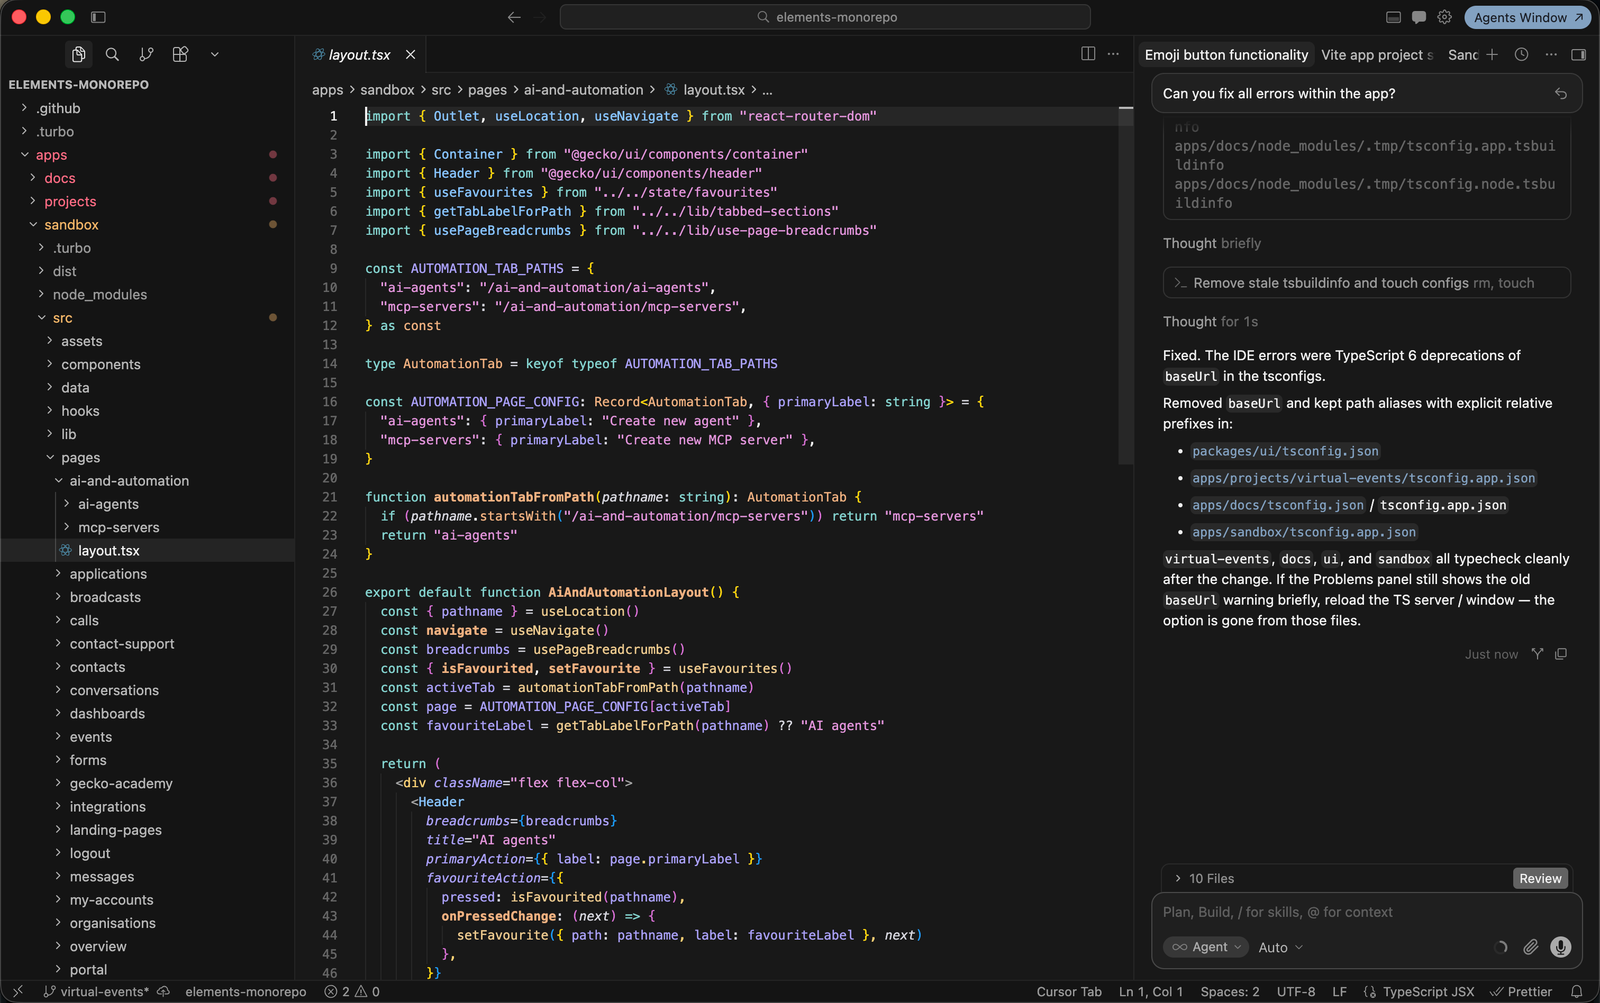Click ai-and-automation in breadcrumbs
The image size is (1600, 1003).
[x=583, y=90]
